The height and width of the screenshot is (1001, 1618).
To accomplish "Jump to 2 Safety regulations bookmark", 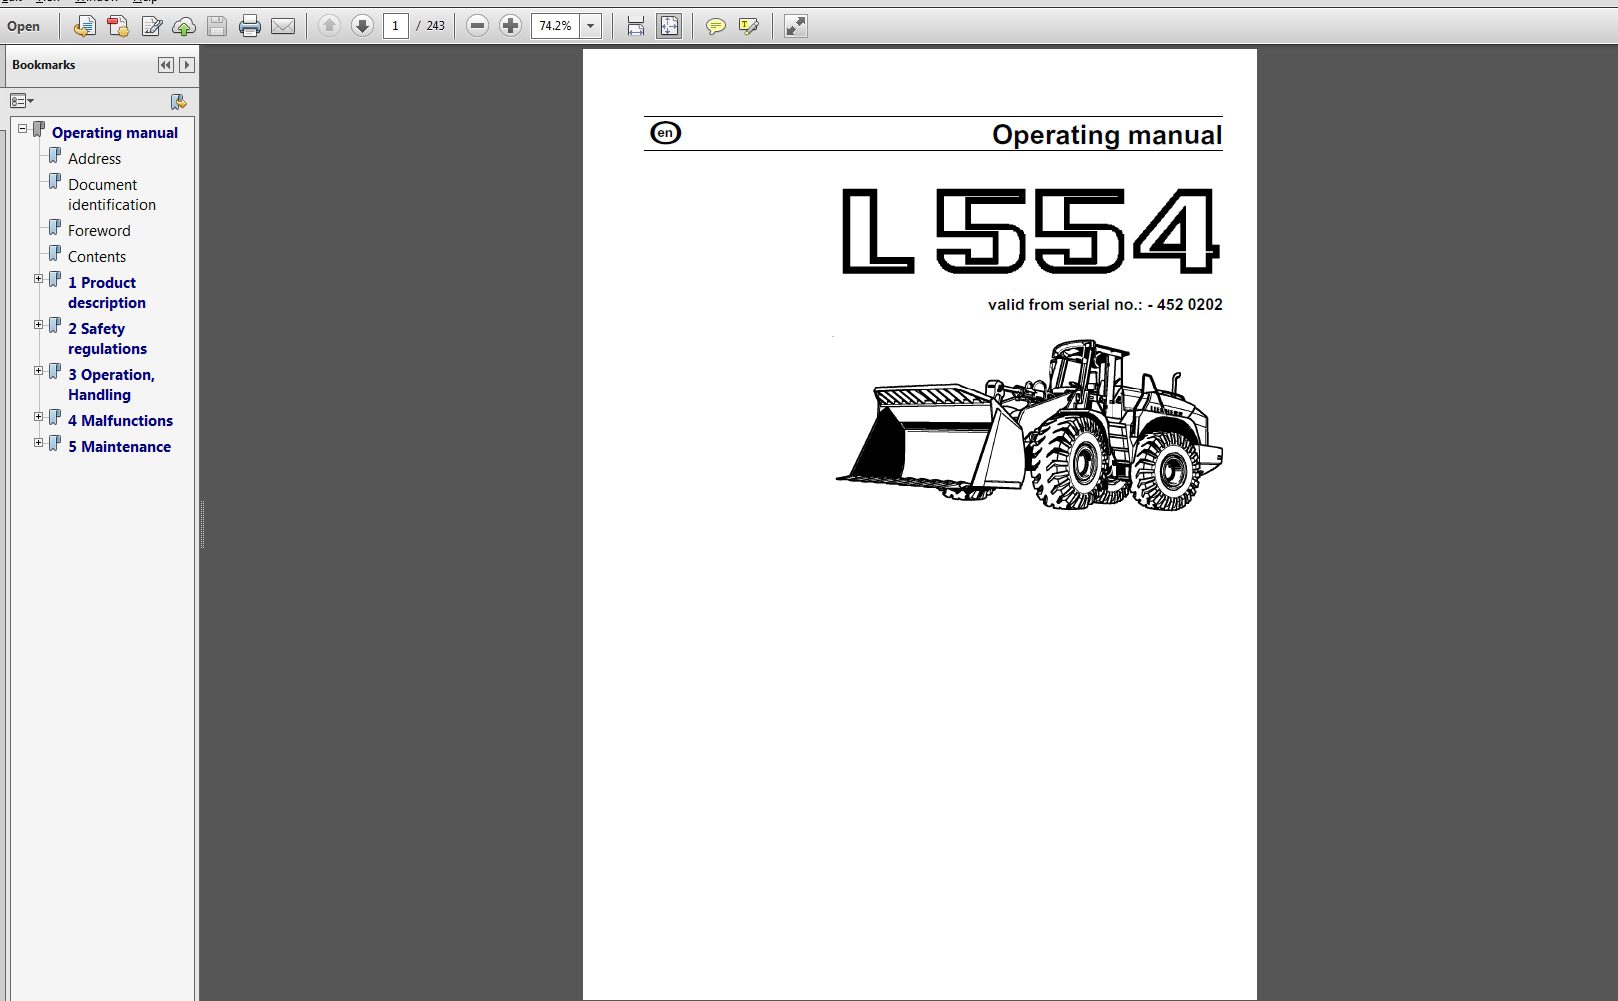I will pyautogui.click(x=107, y=339).
